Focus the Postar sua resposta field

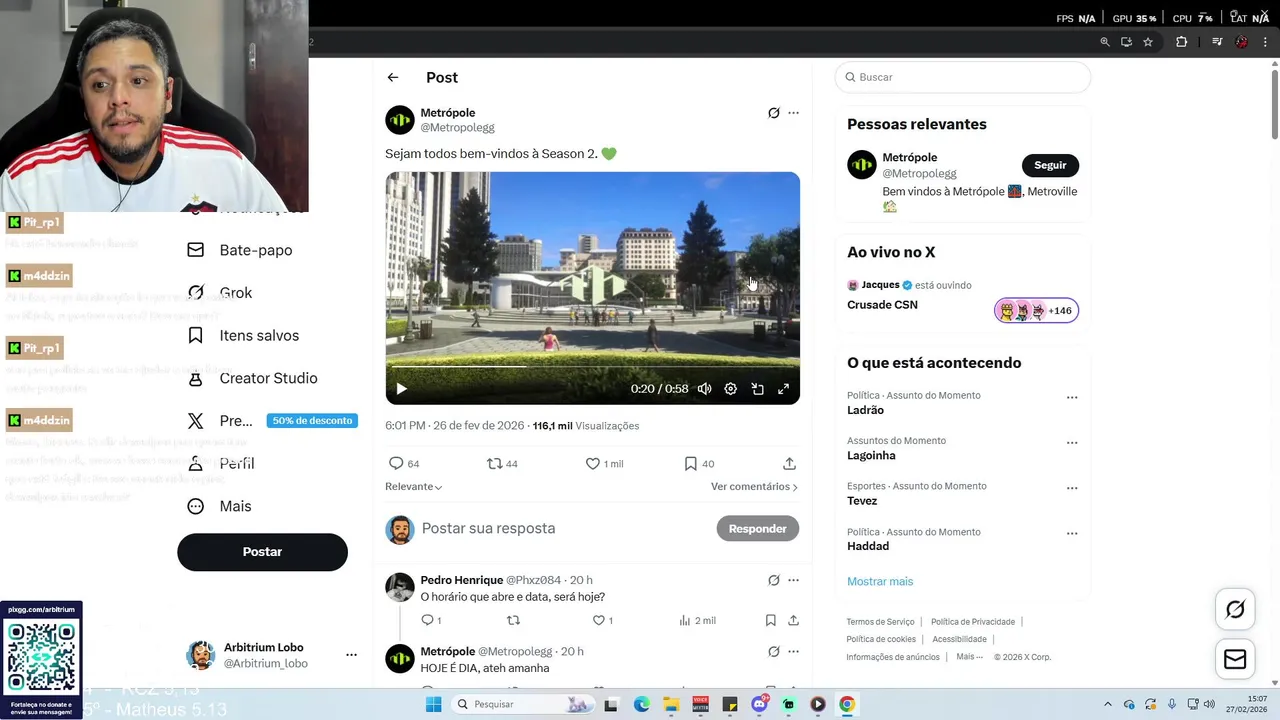click(565, 529)
